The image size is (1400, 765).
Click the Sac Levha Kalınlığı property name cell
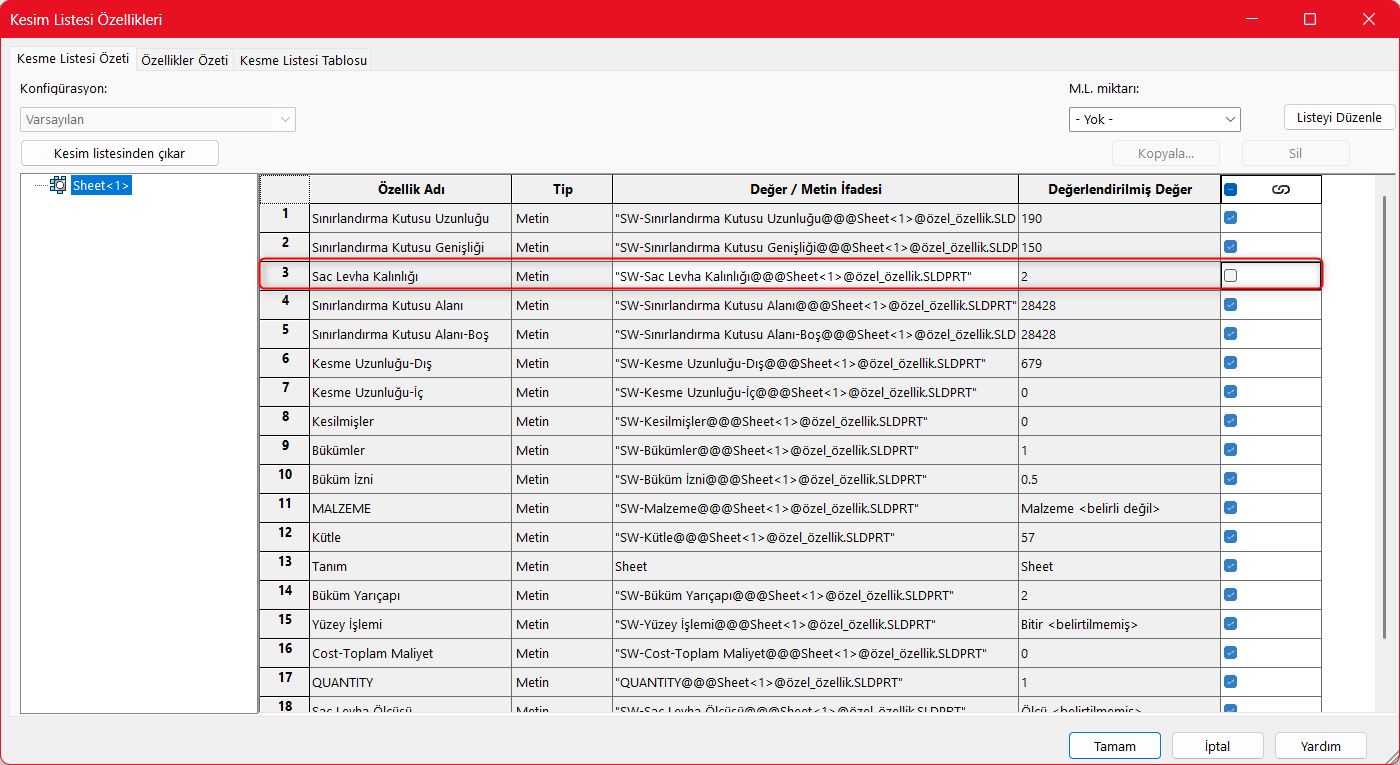point(410,276)
